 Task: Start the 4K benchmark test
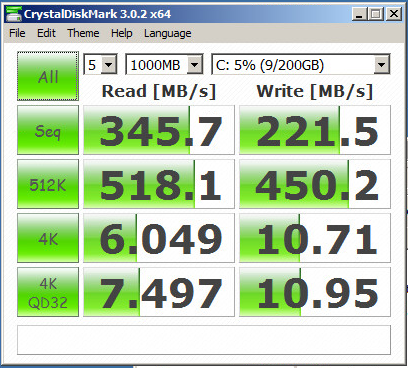[x=48, y=238]
